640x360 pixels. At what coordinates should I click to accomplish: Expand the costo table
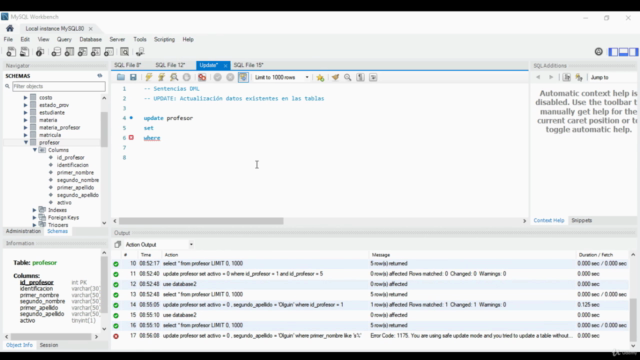pos(26,98)
